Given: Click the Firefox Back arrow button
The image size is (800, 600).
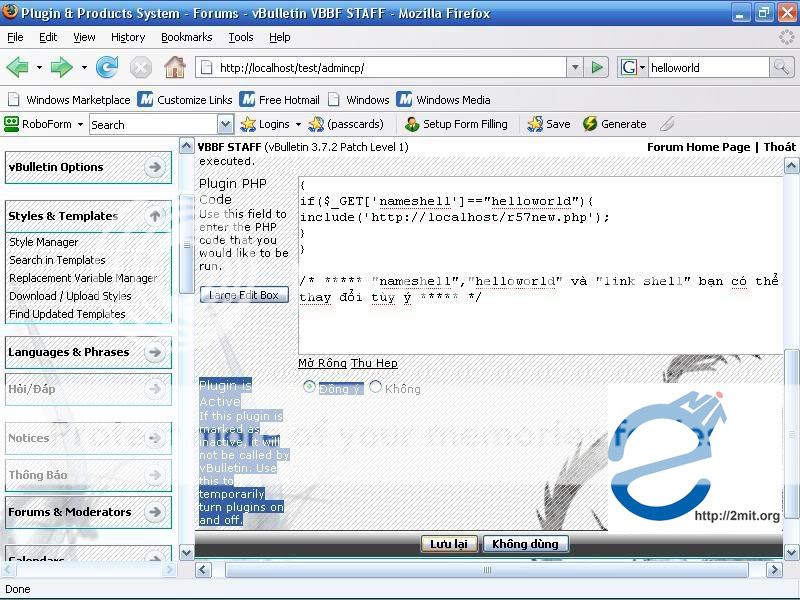Looking at the screenshot, I should point(17,68).
